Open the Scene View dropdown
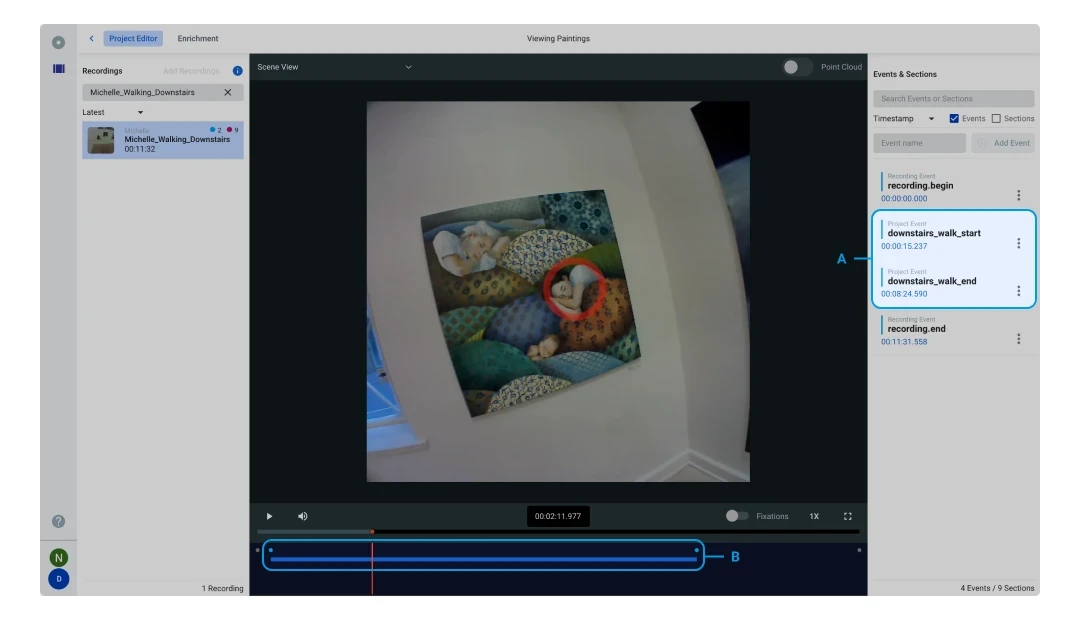Viewport: 1080px width, 621px height. [334, 67]
